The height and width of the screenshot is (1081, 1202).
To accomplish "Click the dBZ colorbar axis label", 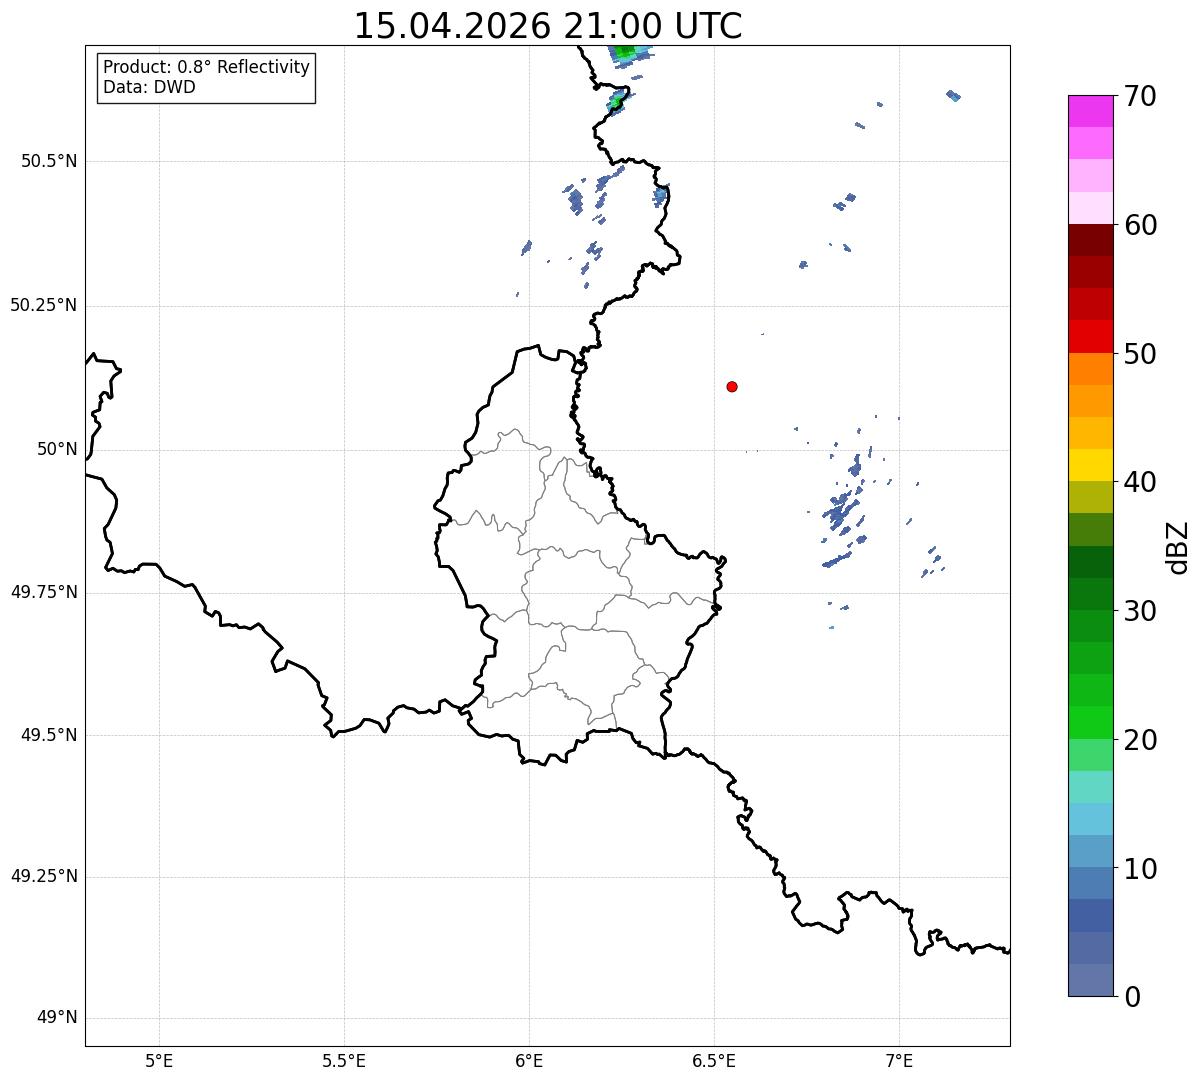I will click(x=1178, y=547).
